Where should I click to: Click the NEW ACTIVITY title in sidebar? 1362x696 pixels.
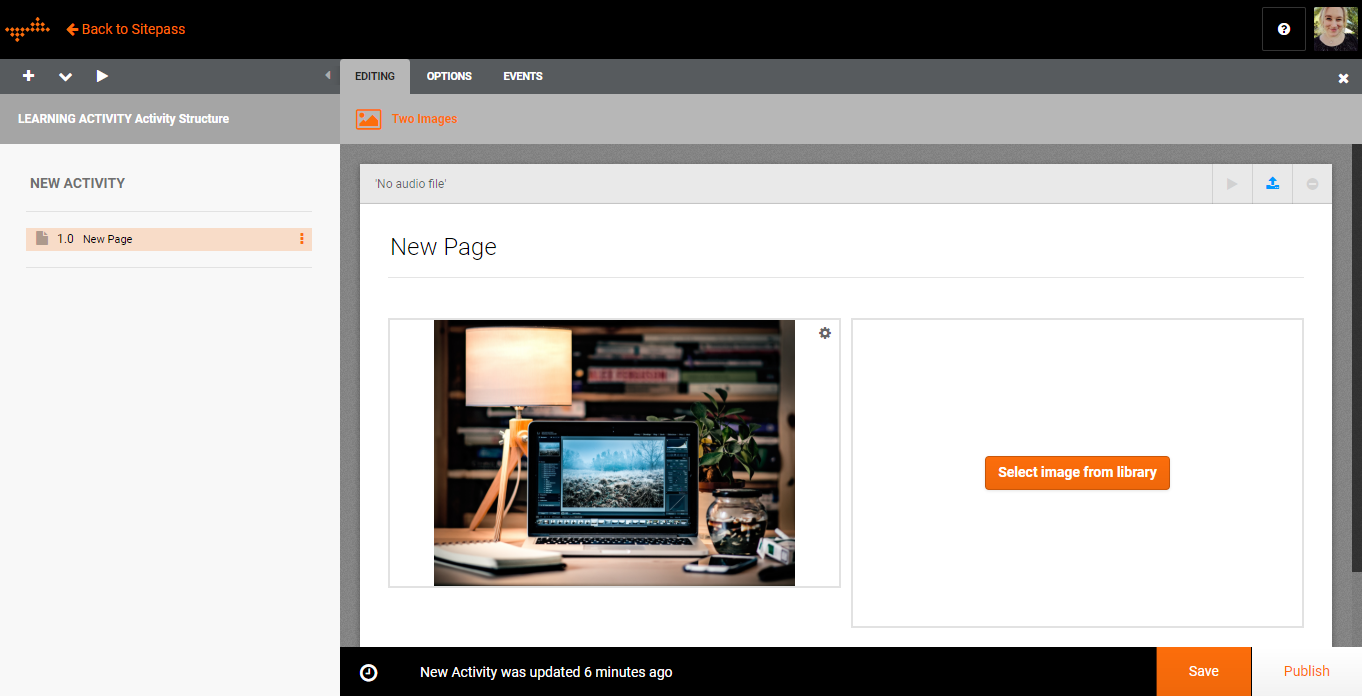point(78,183)
